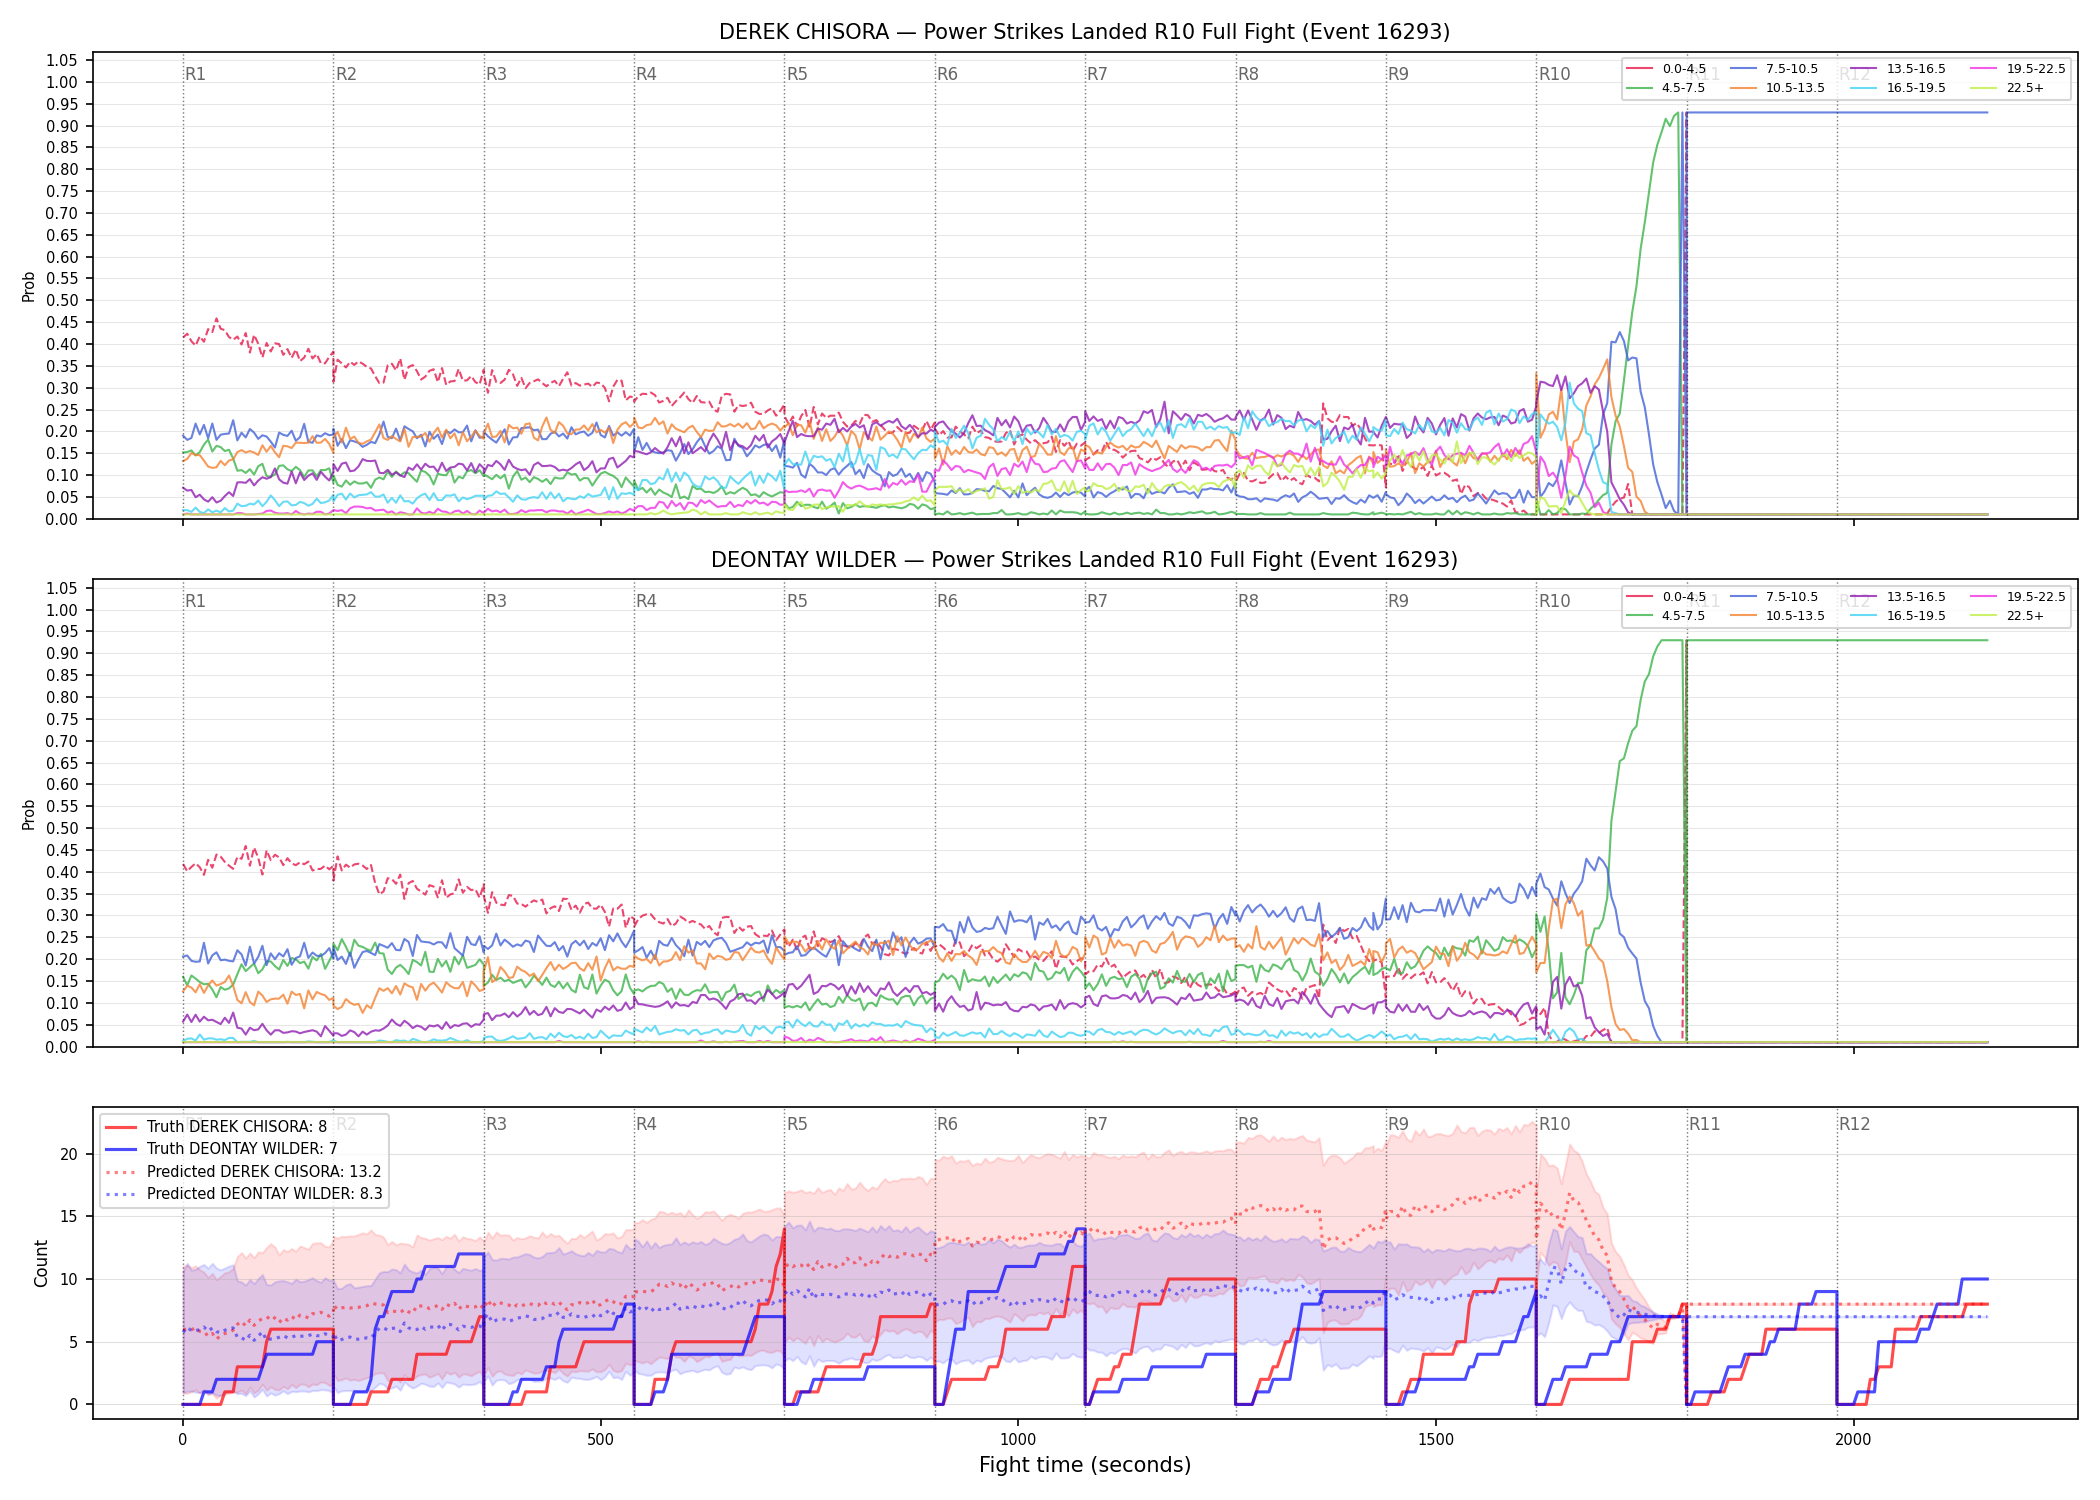Click the 15 tick label on the Count axis

pos(68,1217)
